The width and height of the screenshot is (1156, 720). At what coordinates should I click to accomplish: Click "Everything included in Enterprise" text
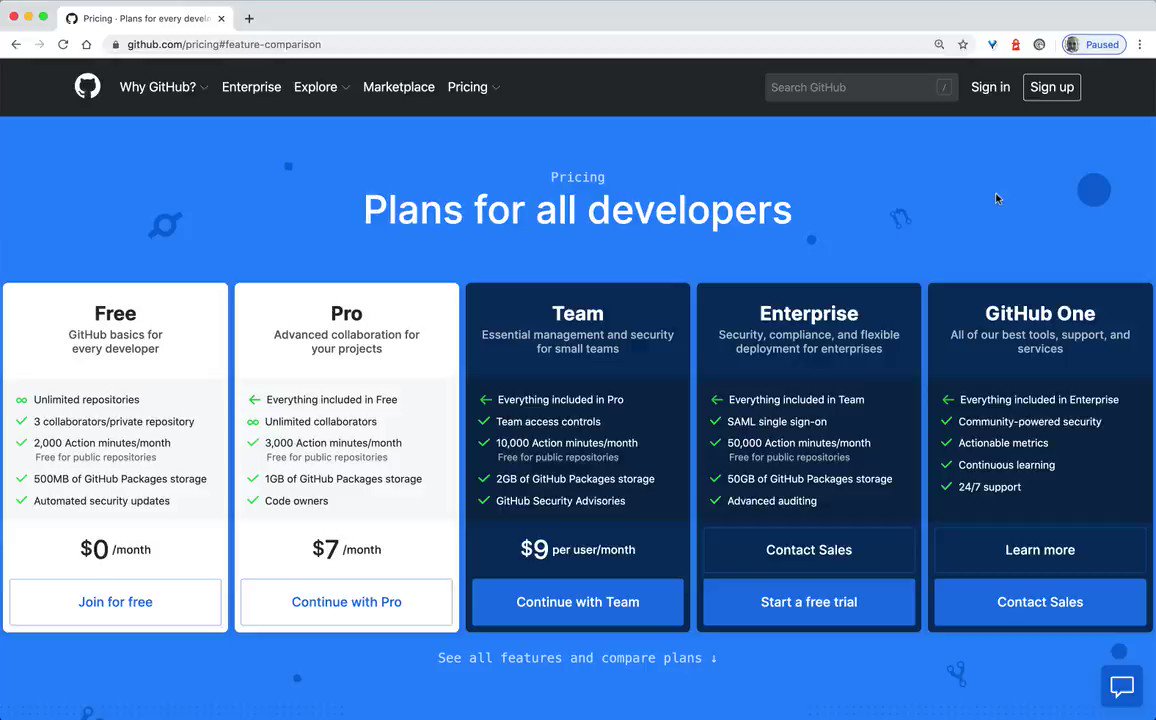(1040, 399)
